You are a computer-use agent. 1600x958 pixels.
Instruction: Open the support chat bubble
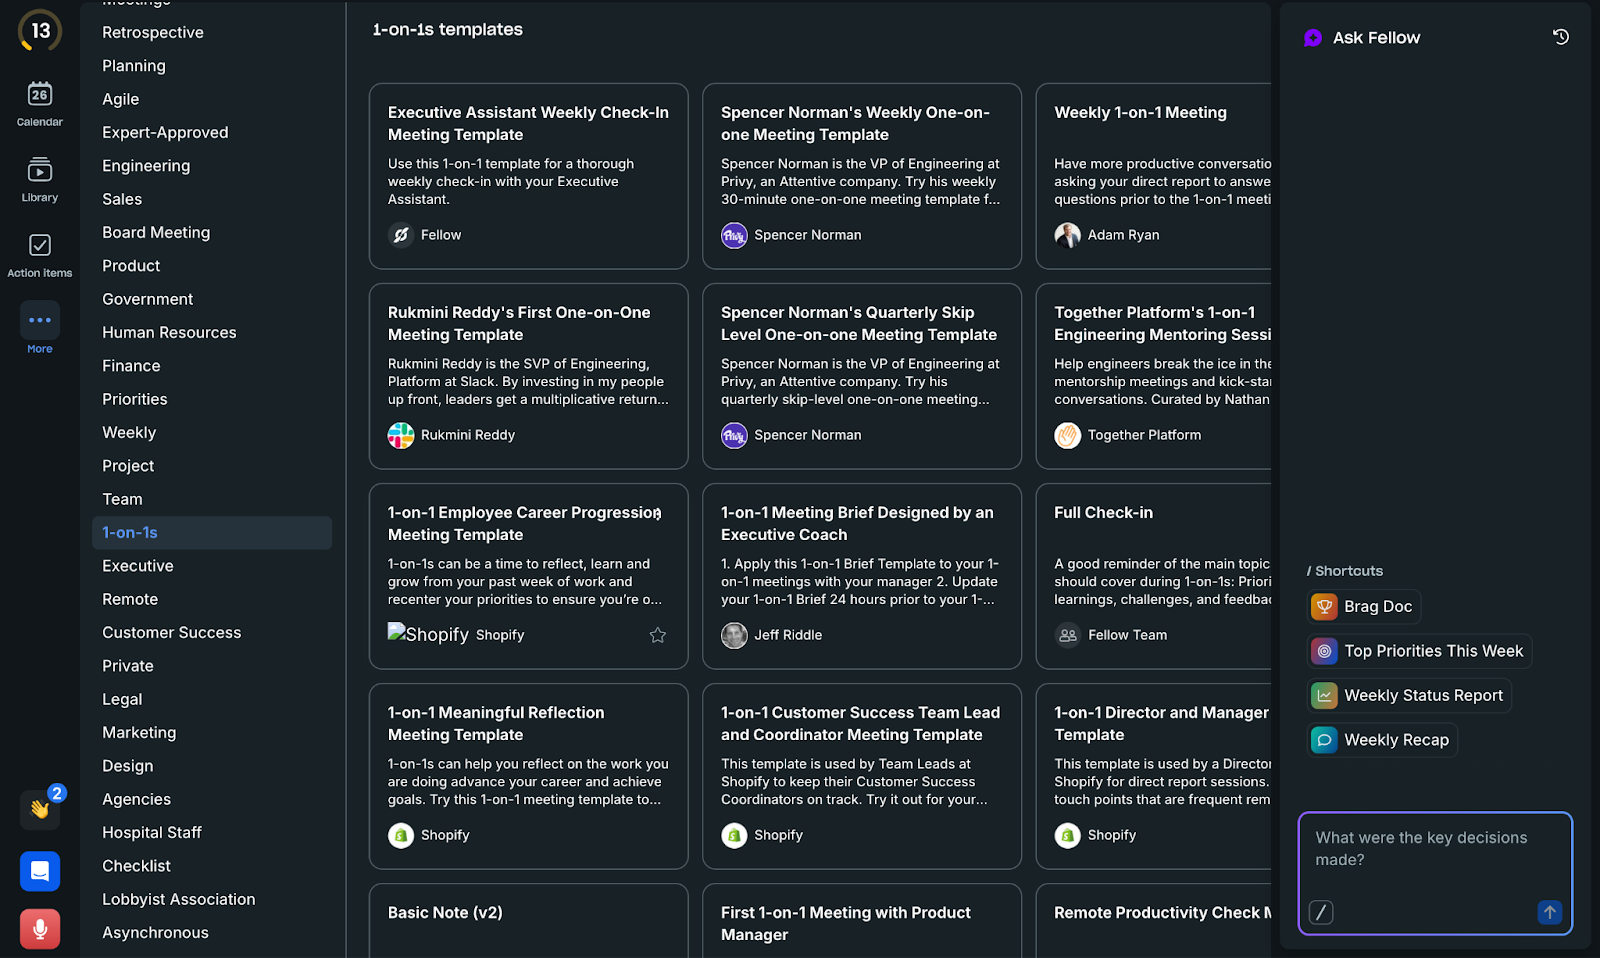[x=40, y=871]
